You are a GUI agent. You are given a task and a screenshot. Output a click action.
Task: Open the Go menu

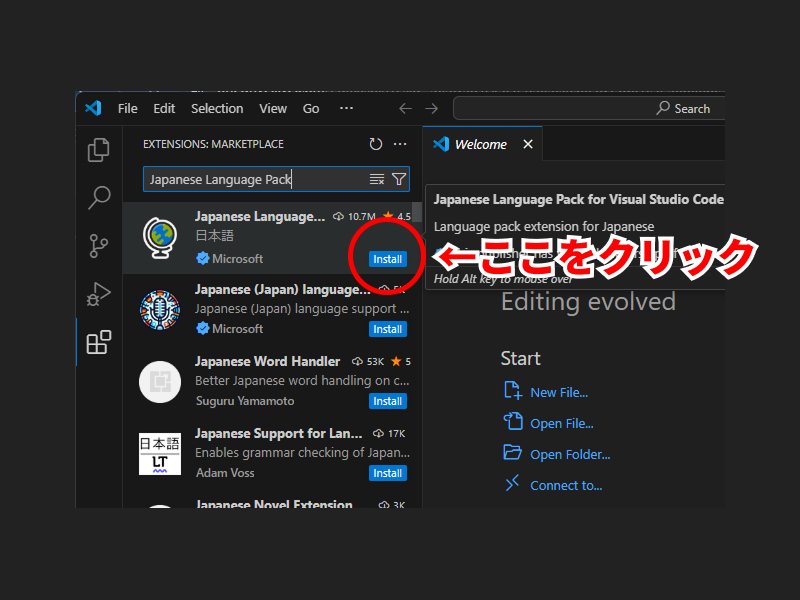point(311,109)
